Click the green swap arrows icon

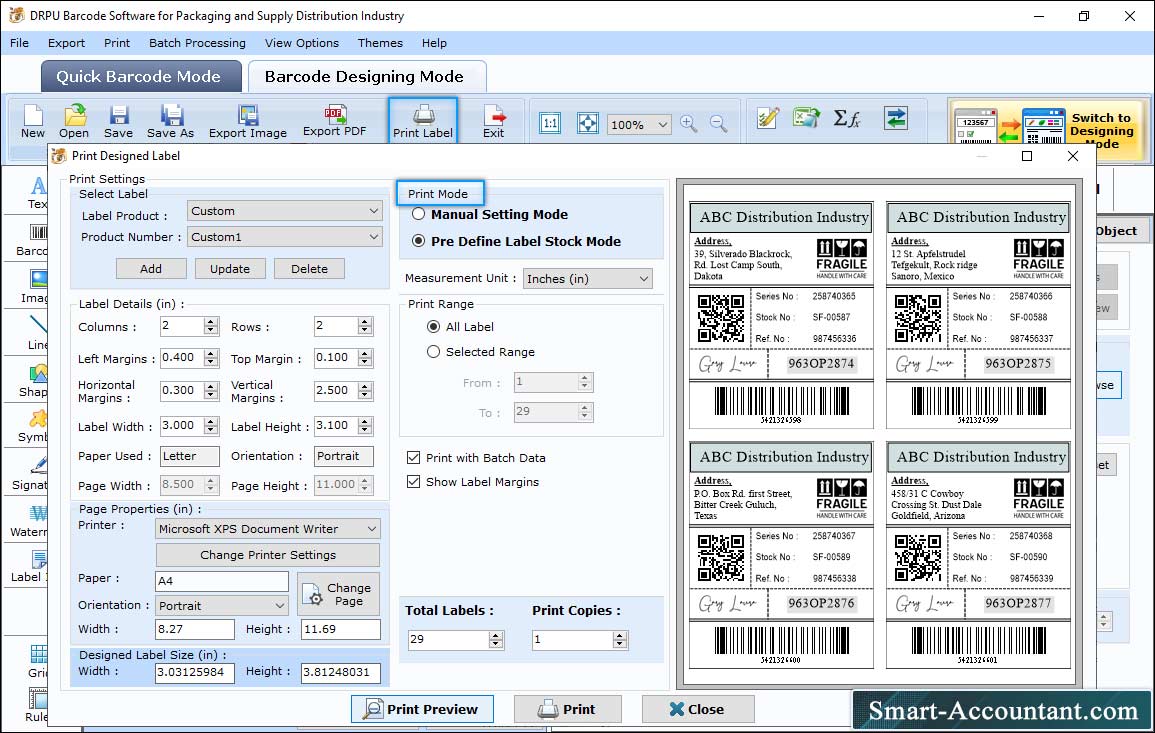tap(896, 118)
